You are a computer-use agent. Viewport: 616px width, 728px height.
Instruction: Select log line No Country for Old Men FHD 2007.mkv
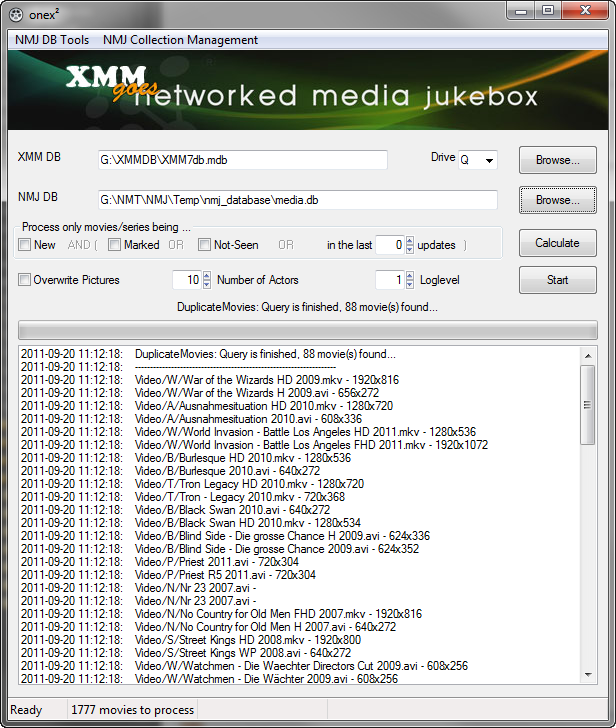click(279, 614)
